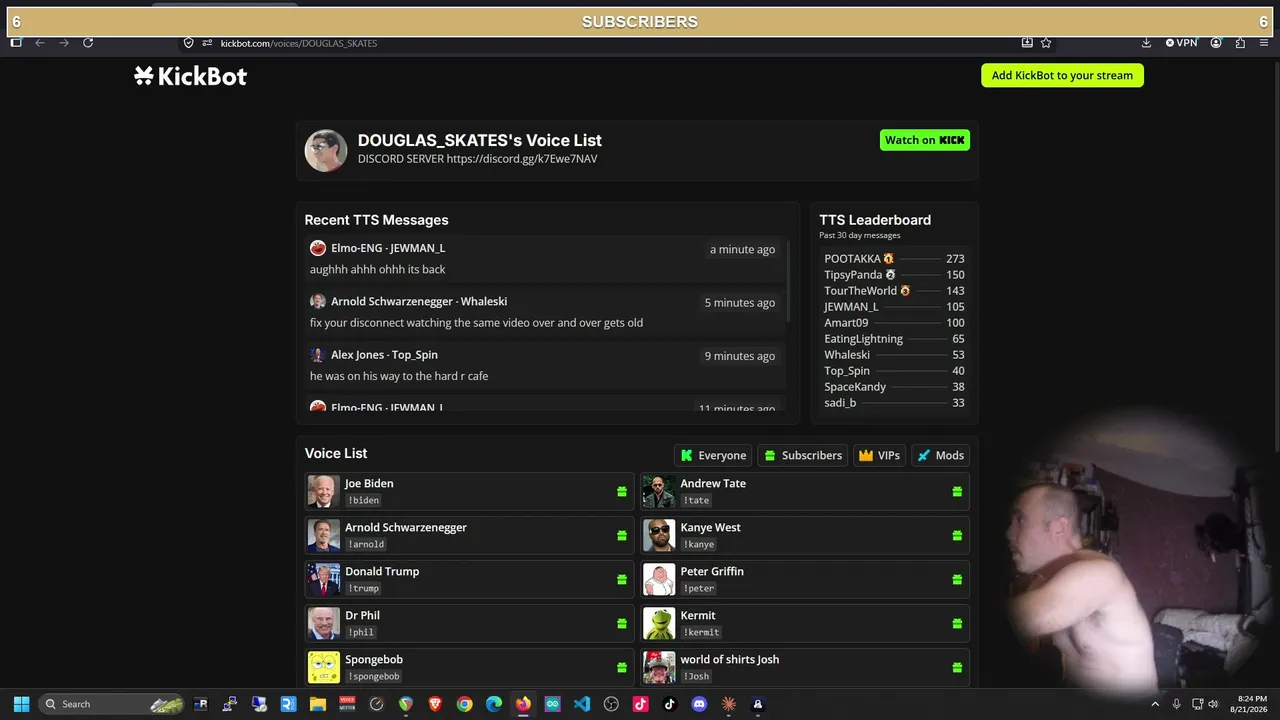Image resolution: width=1280 pixels, height=720 pixels.
Task: Open the Windows Start menu
Action: coord(21,704)
